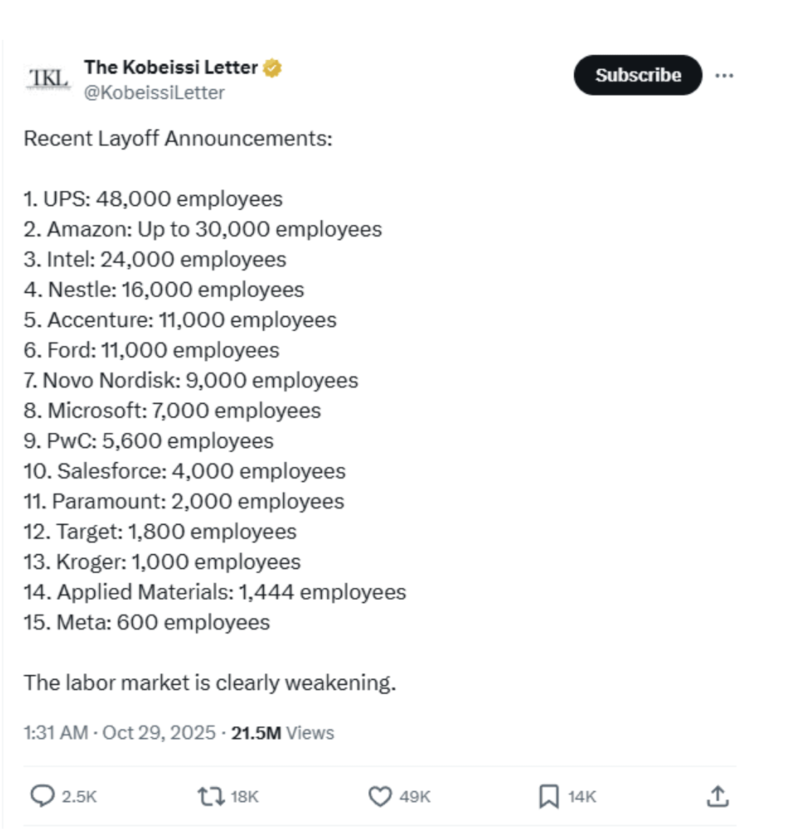
Task: Bookmark this post
Action: pyautogui.click(x=549, y=796)
